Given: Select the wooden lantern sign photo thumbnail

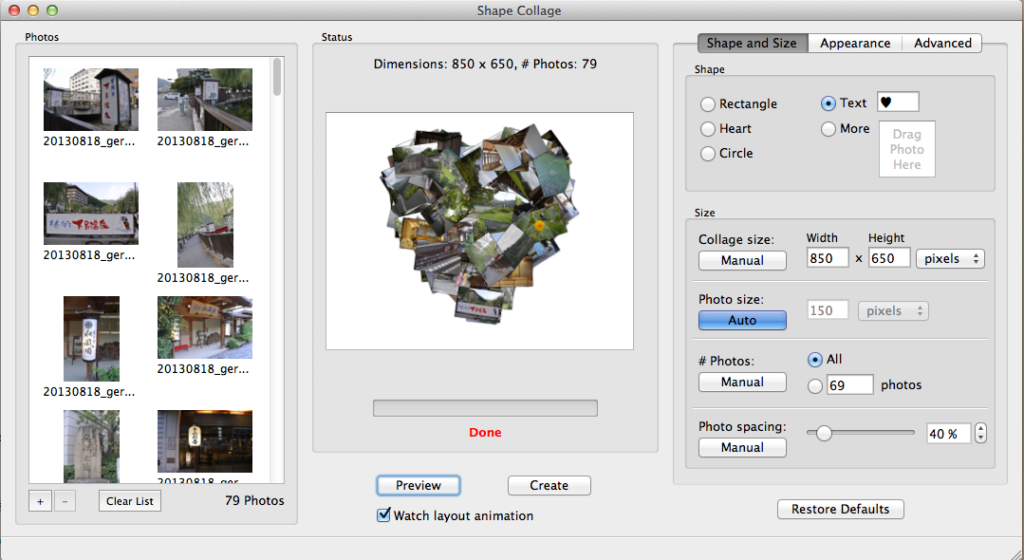Looking at the screenshot, I should [91, 339].
